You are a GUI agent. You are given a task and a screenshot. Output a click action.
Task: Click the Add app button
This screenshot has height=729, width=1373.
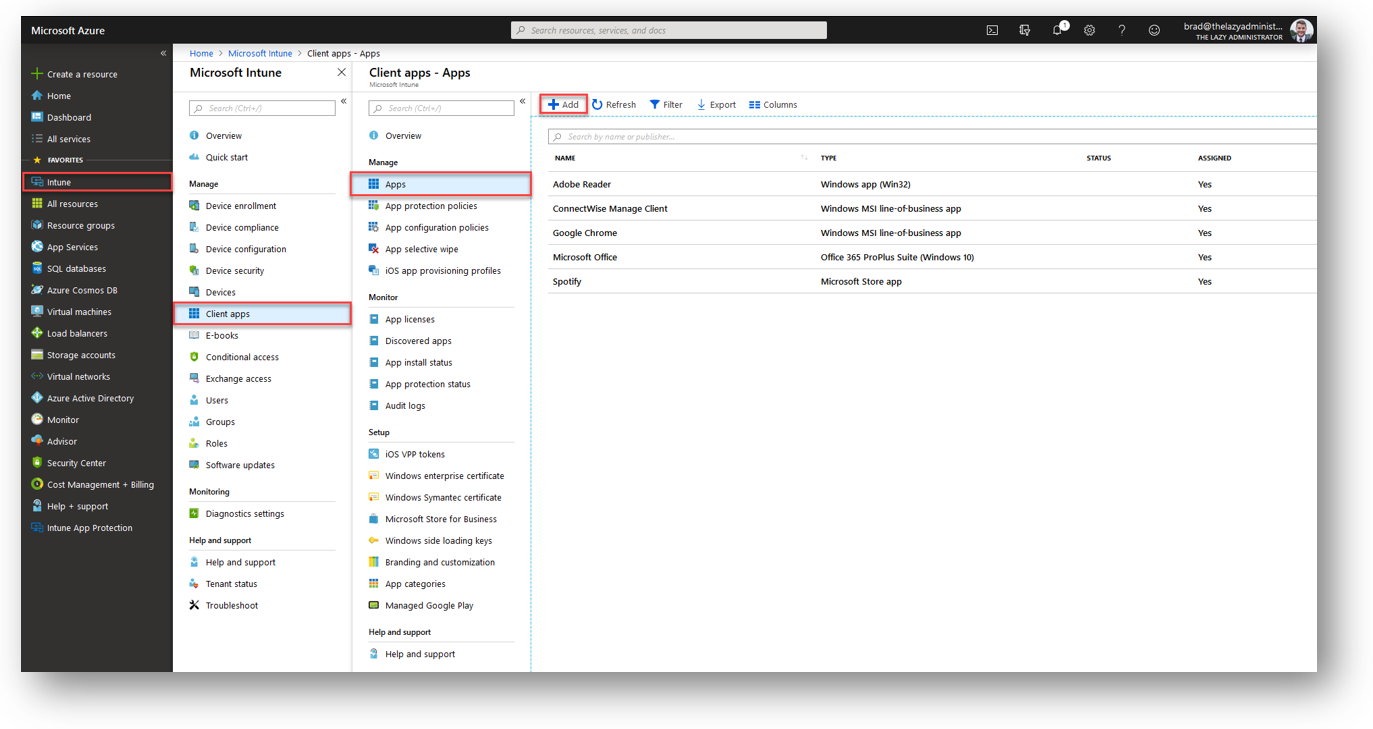tap(564, 104)
